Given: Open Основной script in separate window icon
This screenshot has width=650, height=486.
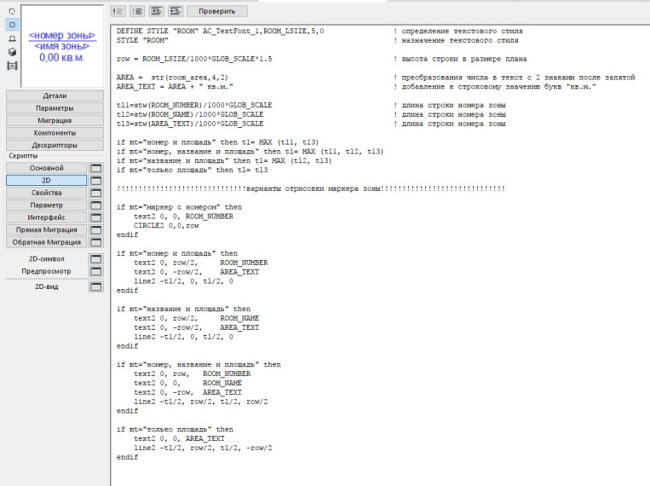Looking at the screenshot, I should [x=97, y=168].
